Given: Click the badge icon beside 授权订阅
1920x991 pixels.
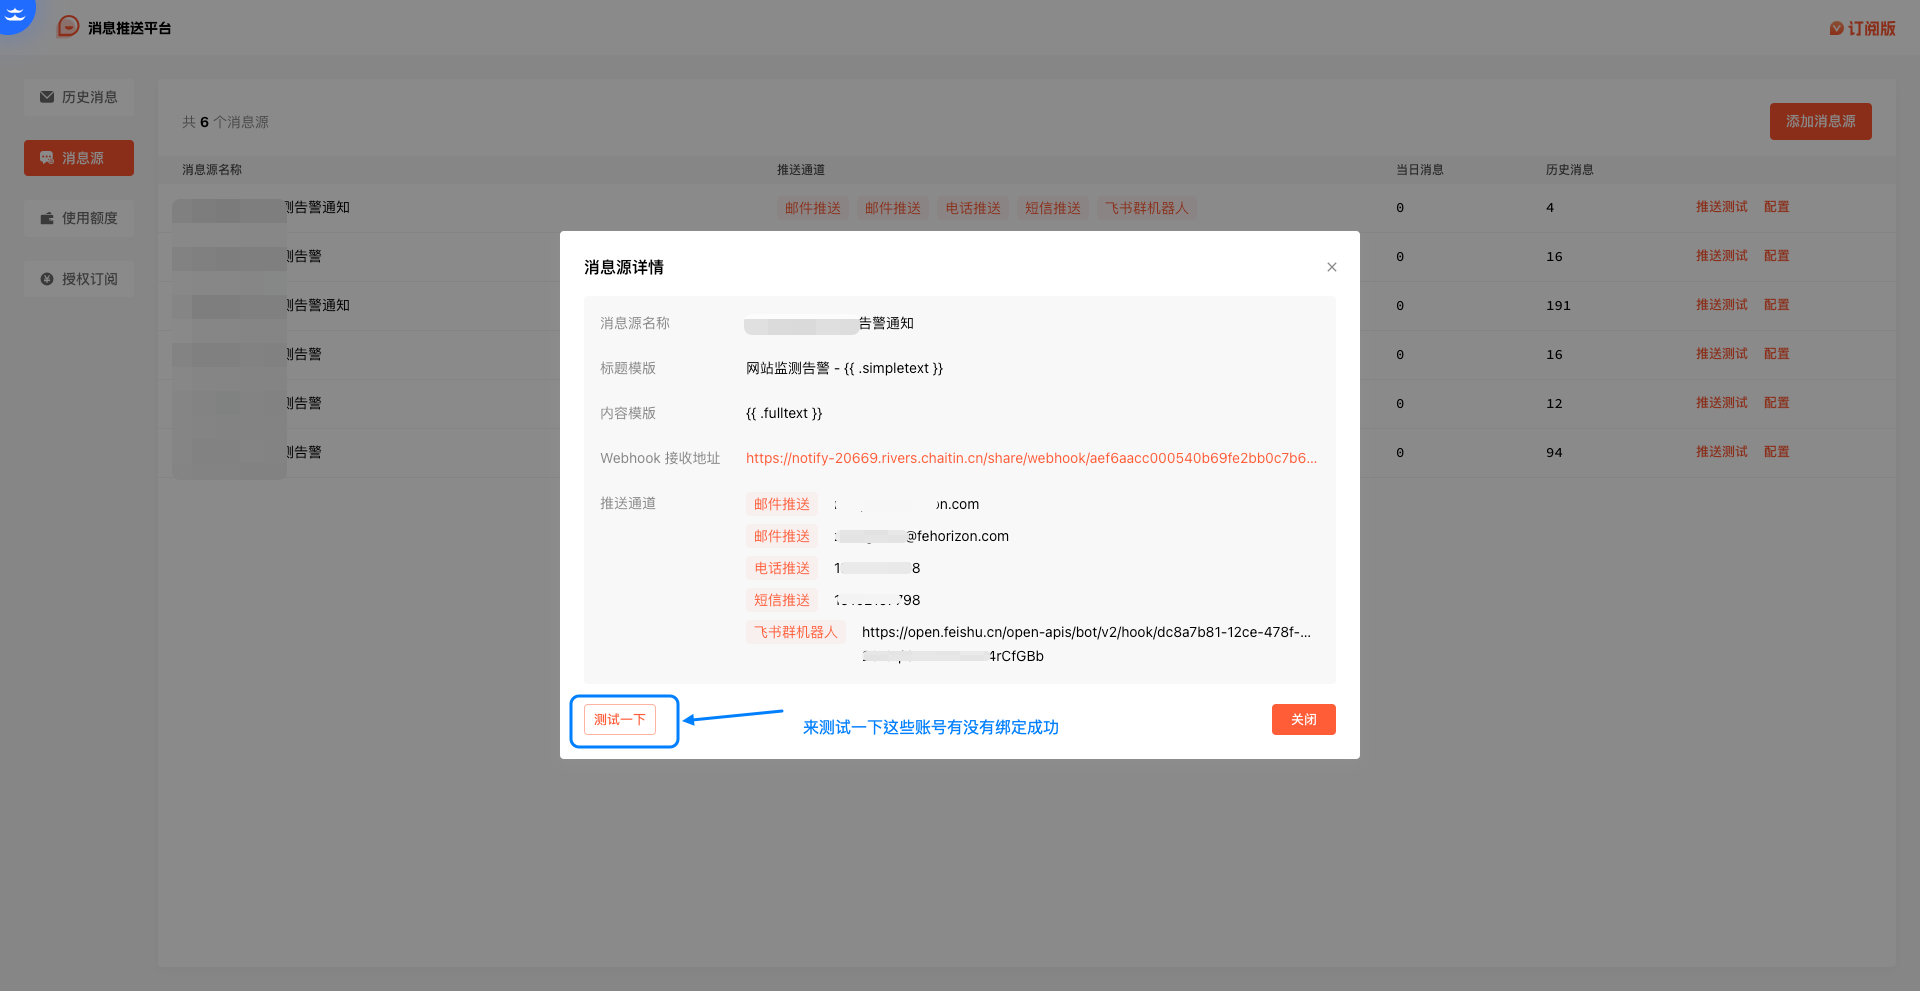Looking at the screenshot, I should tap(47, 279).
